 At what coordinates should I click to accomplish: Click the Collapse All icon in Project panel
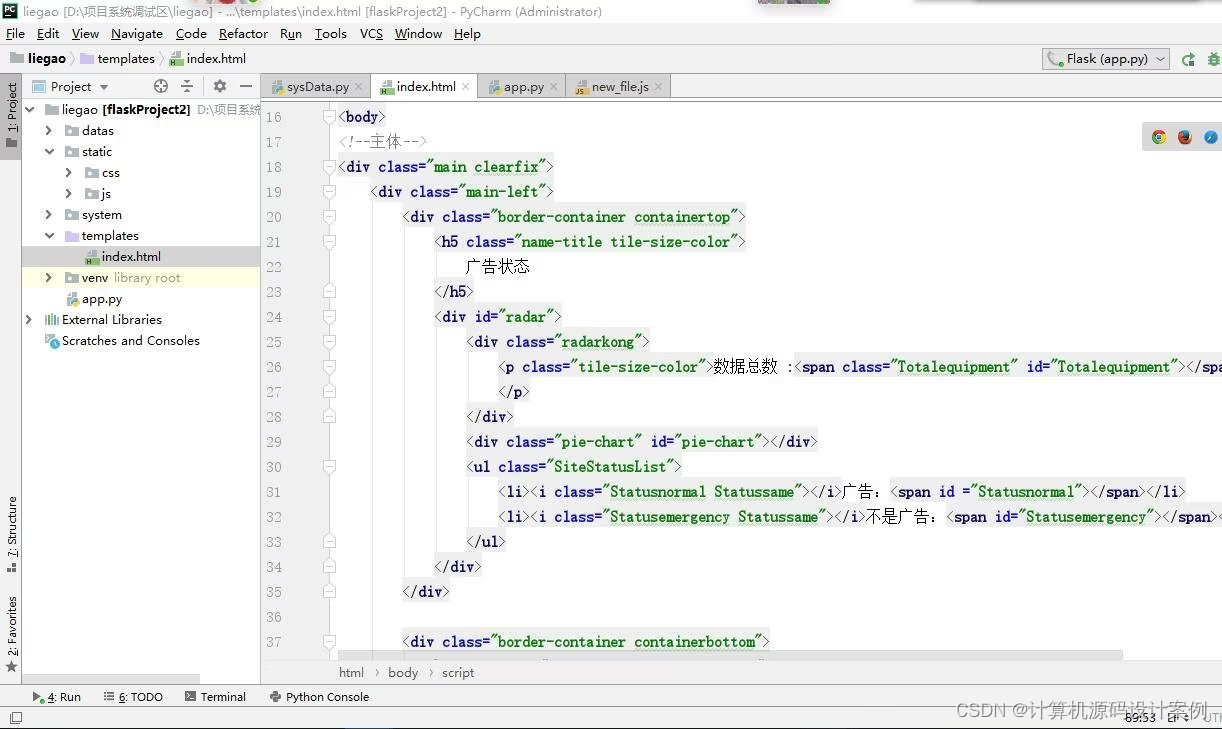[x=187, y=86]
